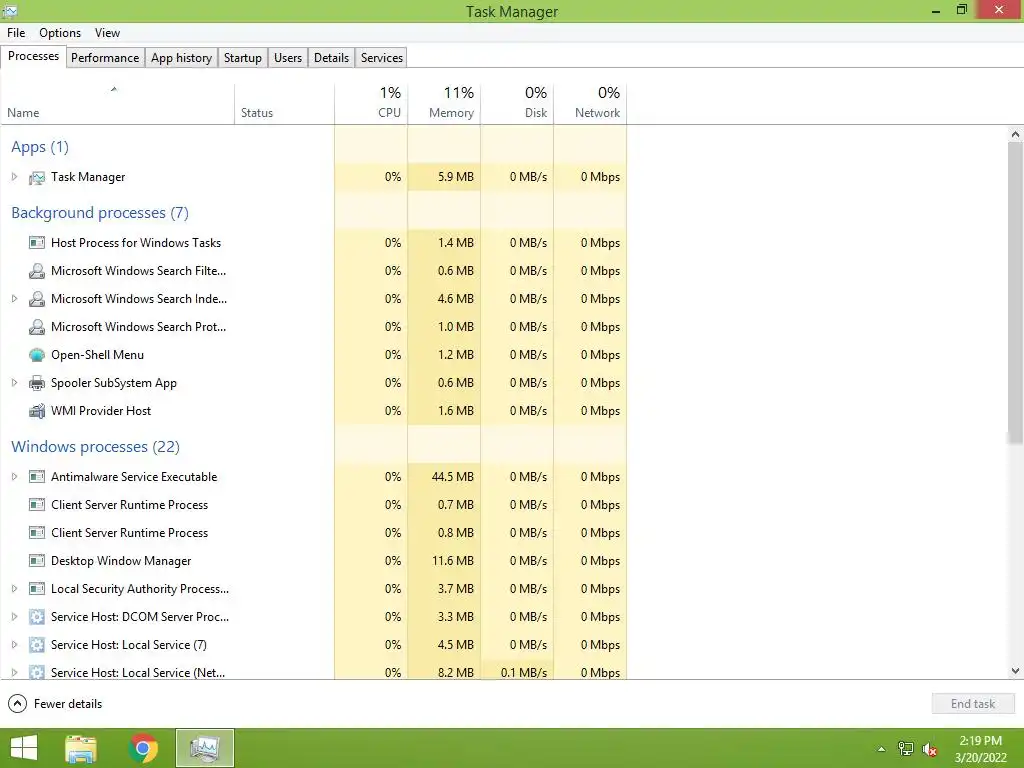
Task: Expand Local Security Authority Process row
Action: tap(14, 589)
